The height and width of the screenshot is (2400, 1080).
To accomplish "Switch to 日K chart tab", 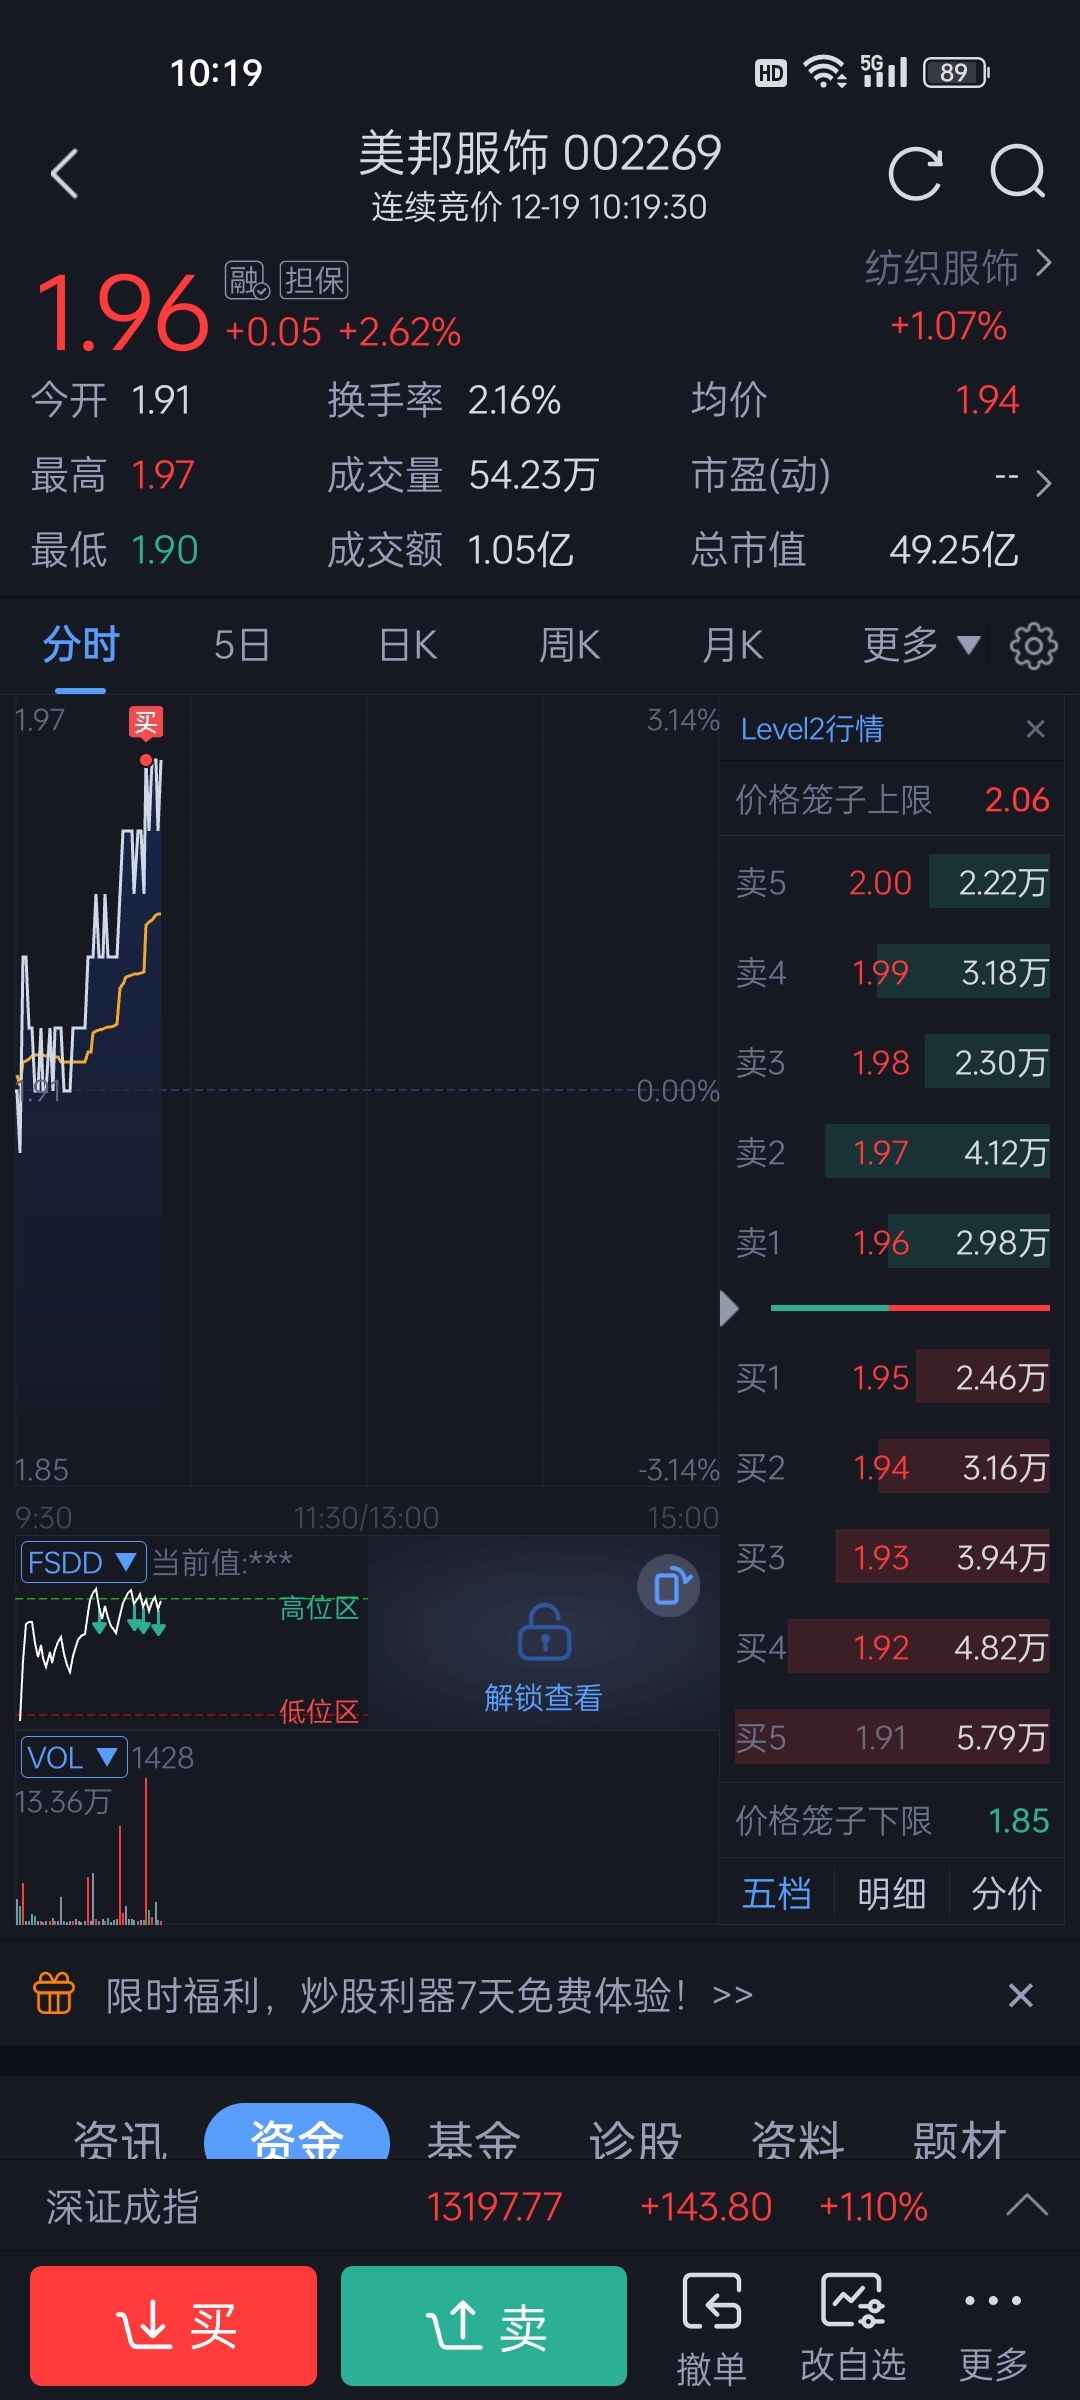I will click(408, 645).
